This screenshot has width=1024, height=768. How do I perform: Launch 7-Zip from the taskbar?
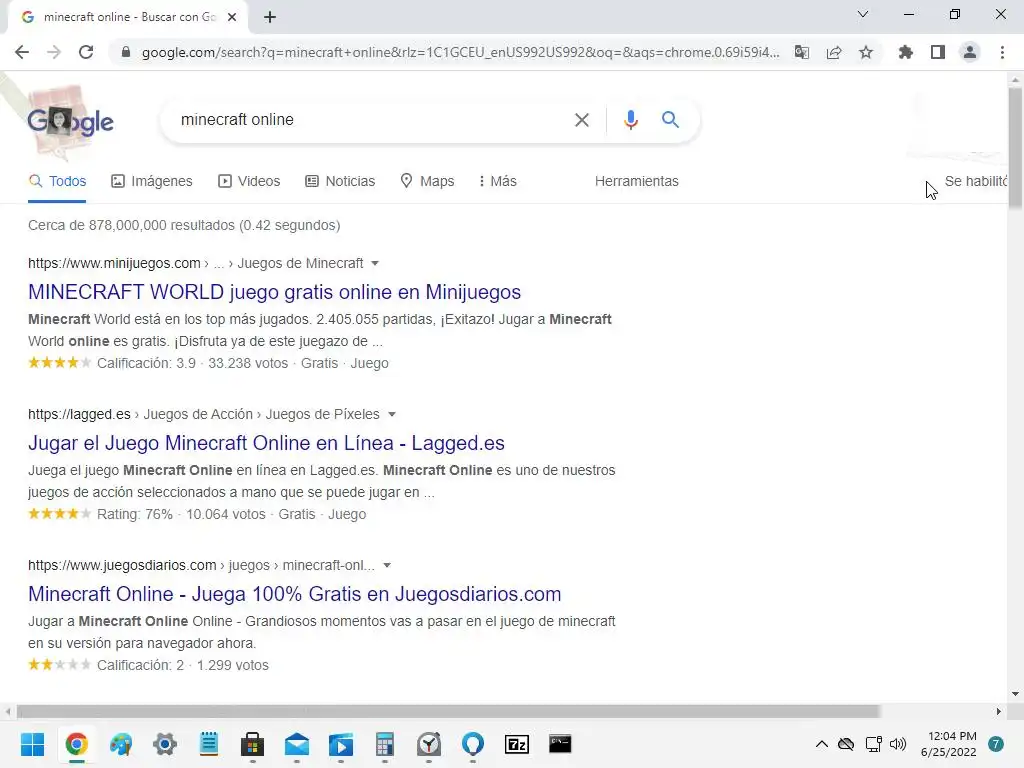tap(517, 744)
